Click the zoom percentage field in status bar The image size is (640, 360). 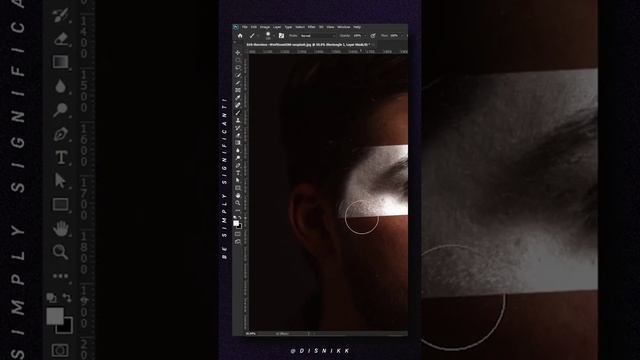(251, 333)
